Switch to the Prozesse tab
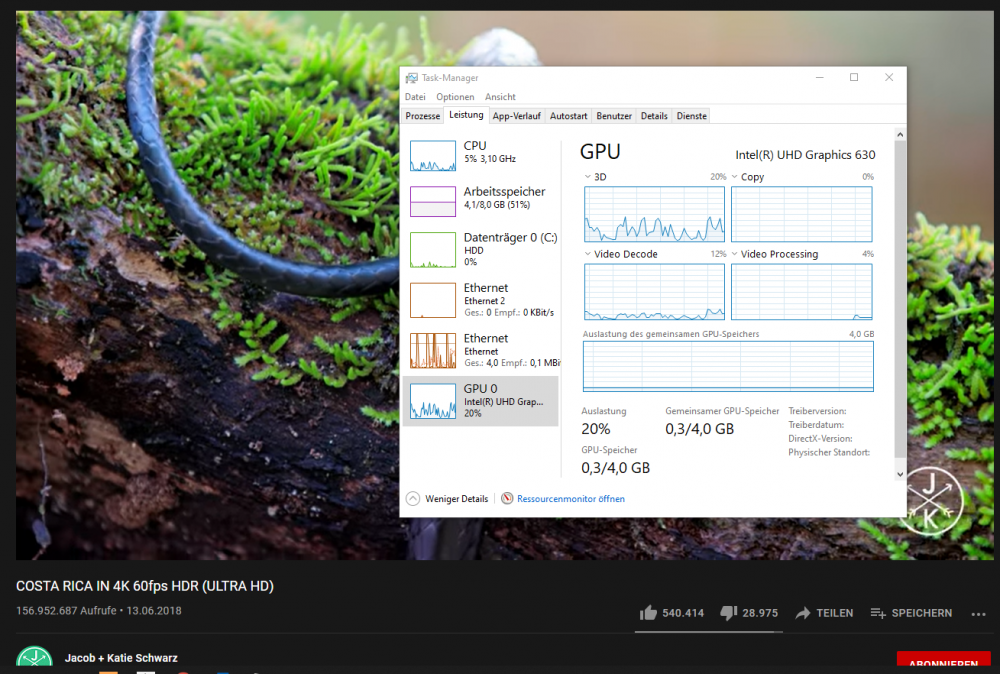 pyautogui.click(x=423, y=116)
